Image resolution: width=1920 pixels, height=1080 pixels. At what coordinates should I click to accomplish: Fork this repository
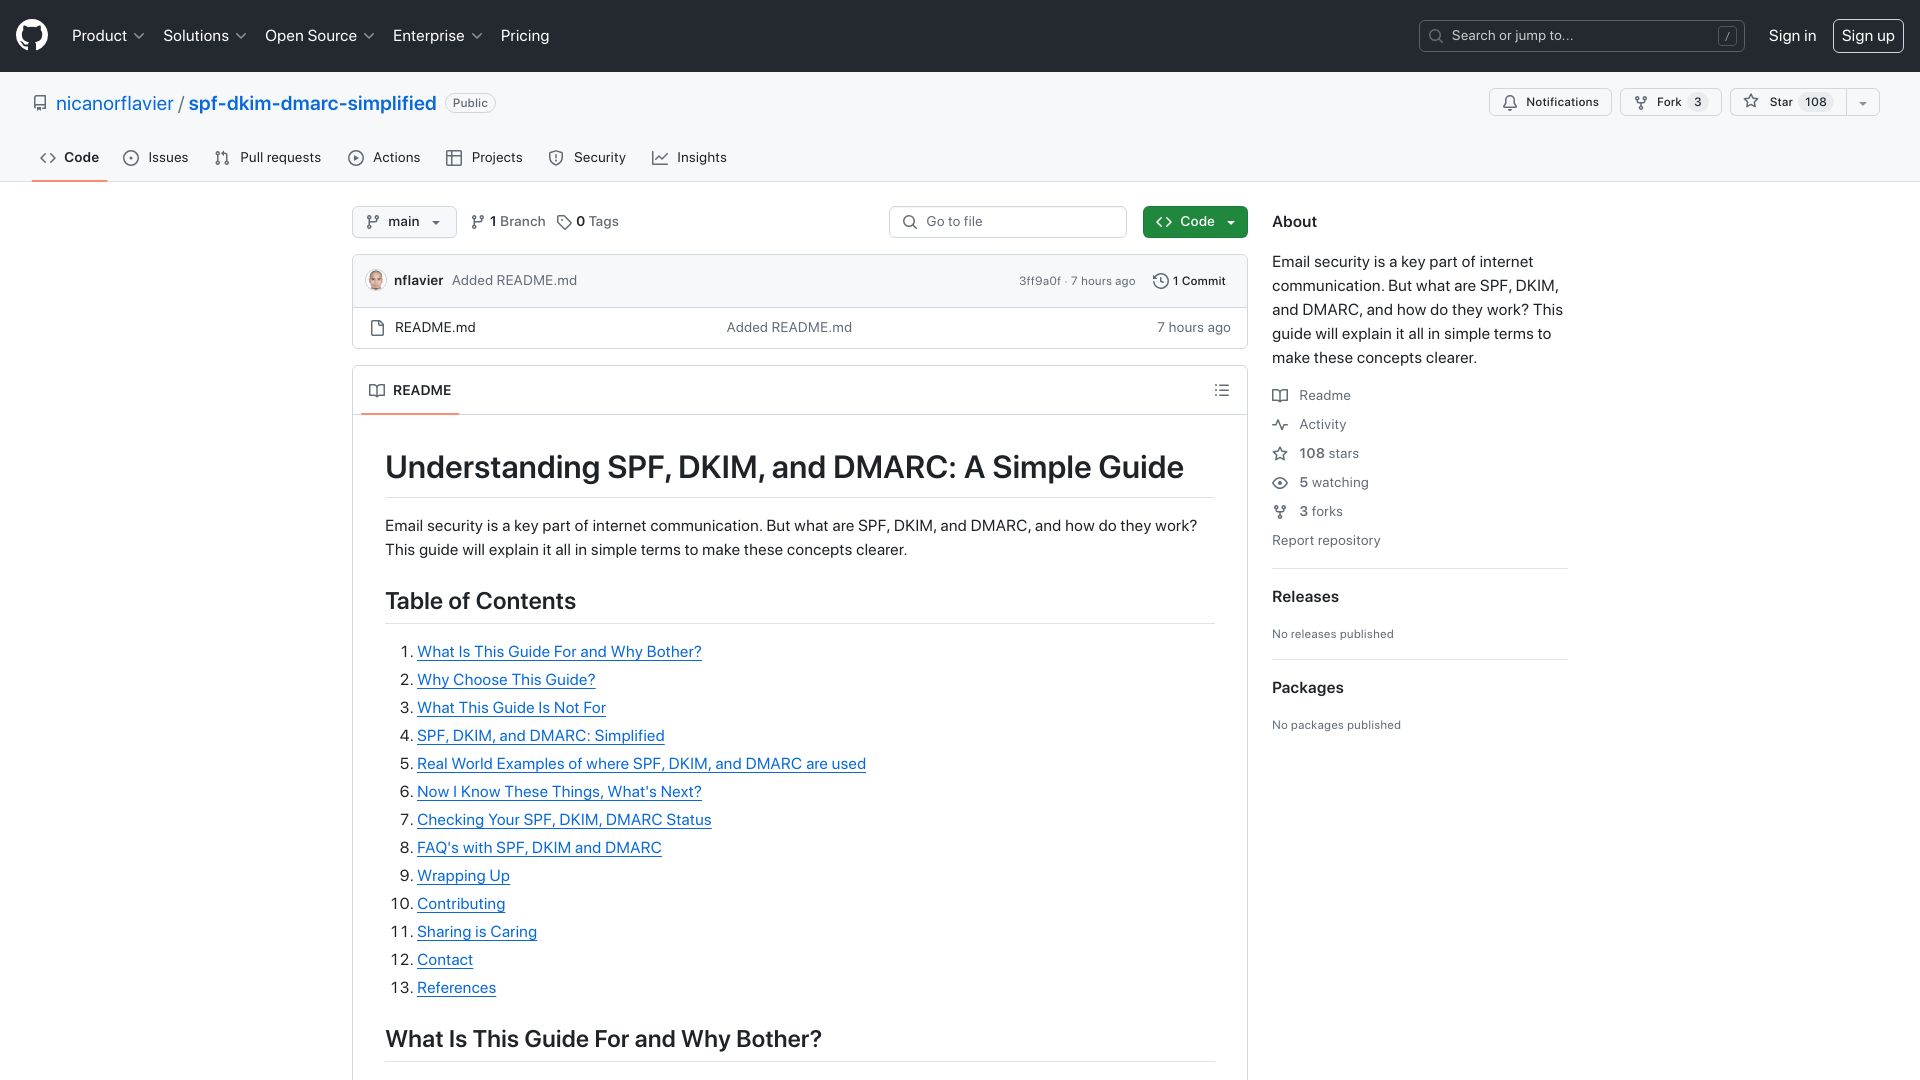[x=1670, y=102]
